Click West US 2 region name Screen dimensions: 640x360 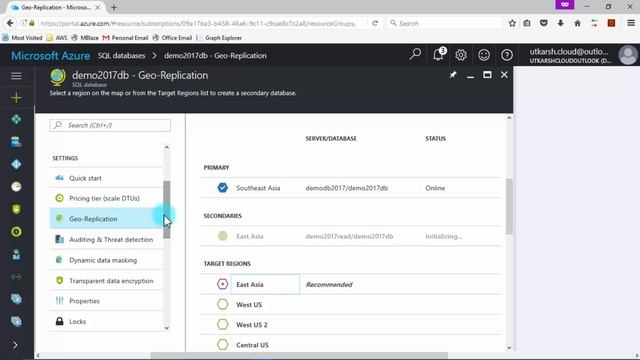(x=252, y=325)
